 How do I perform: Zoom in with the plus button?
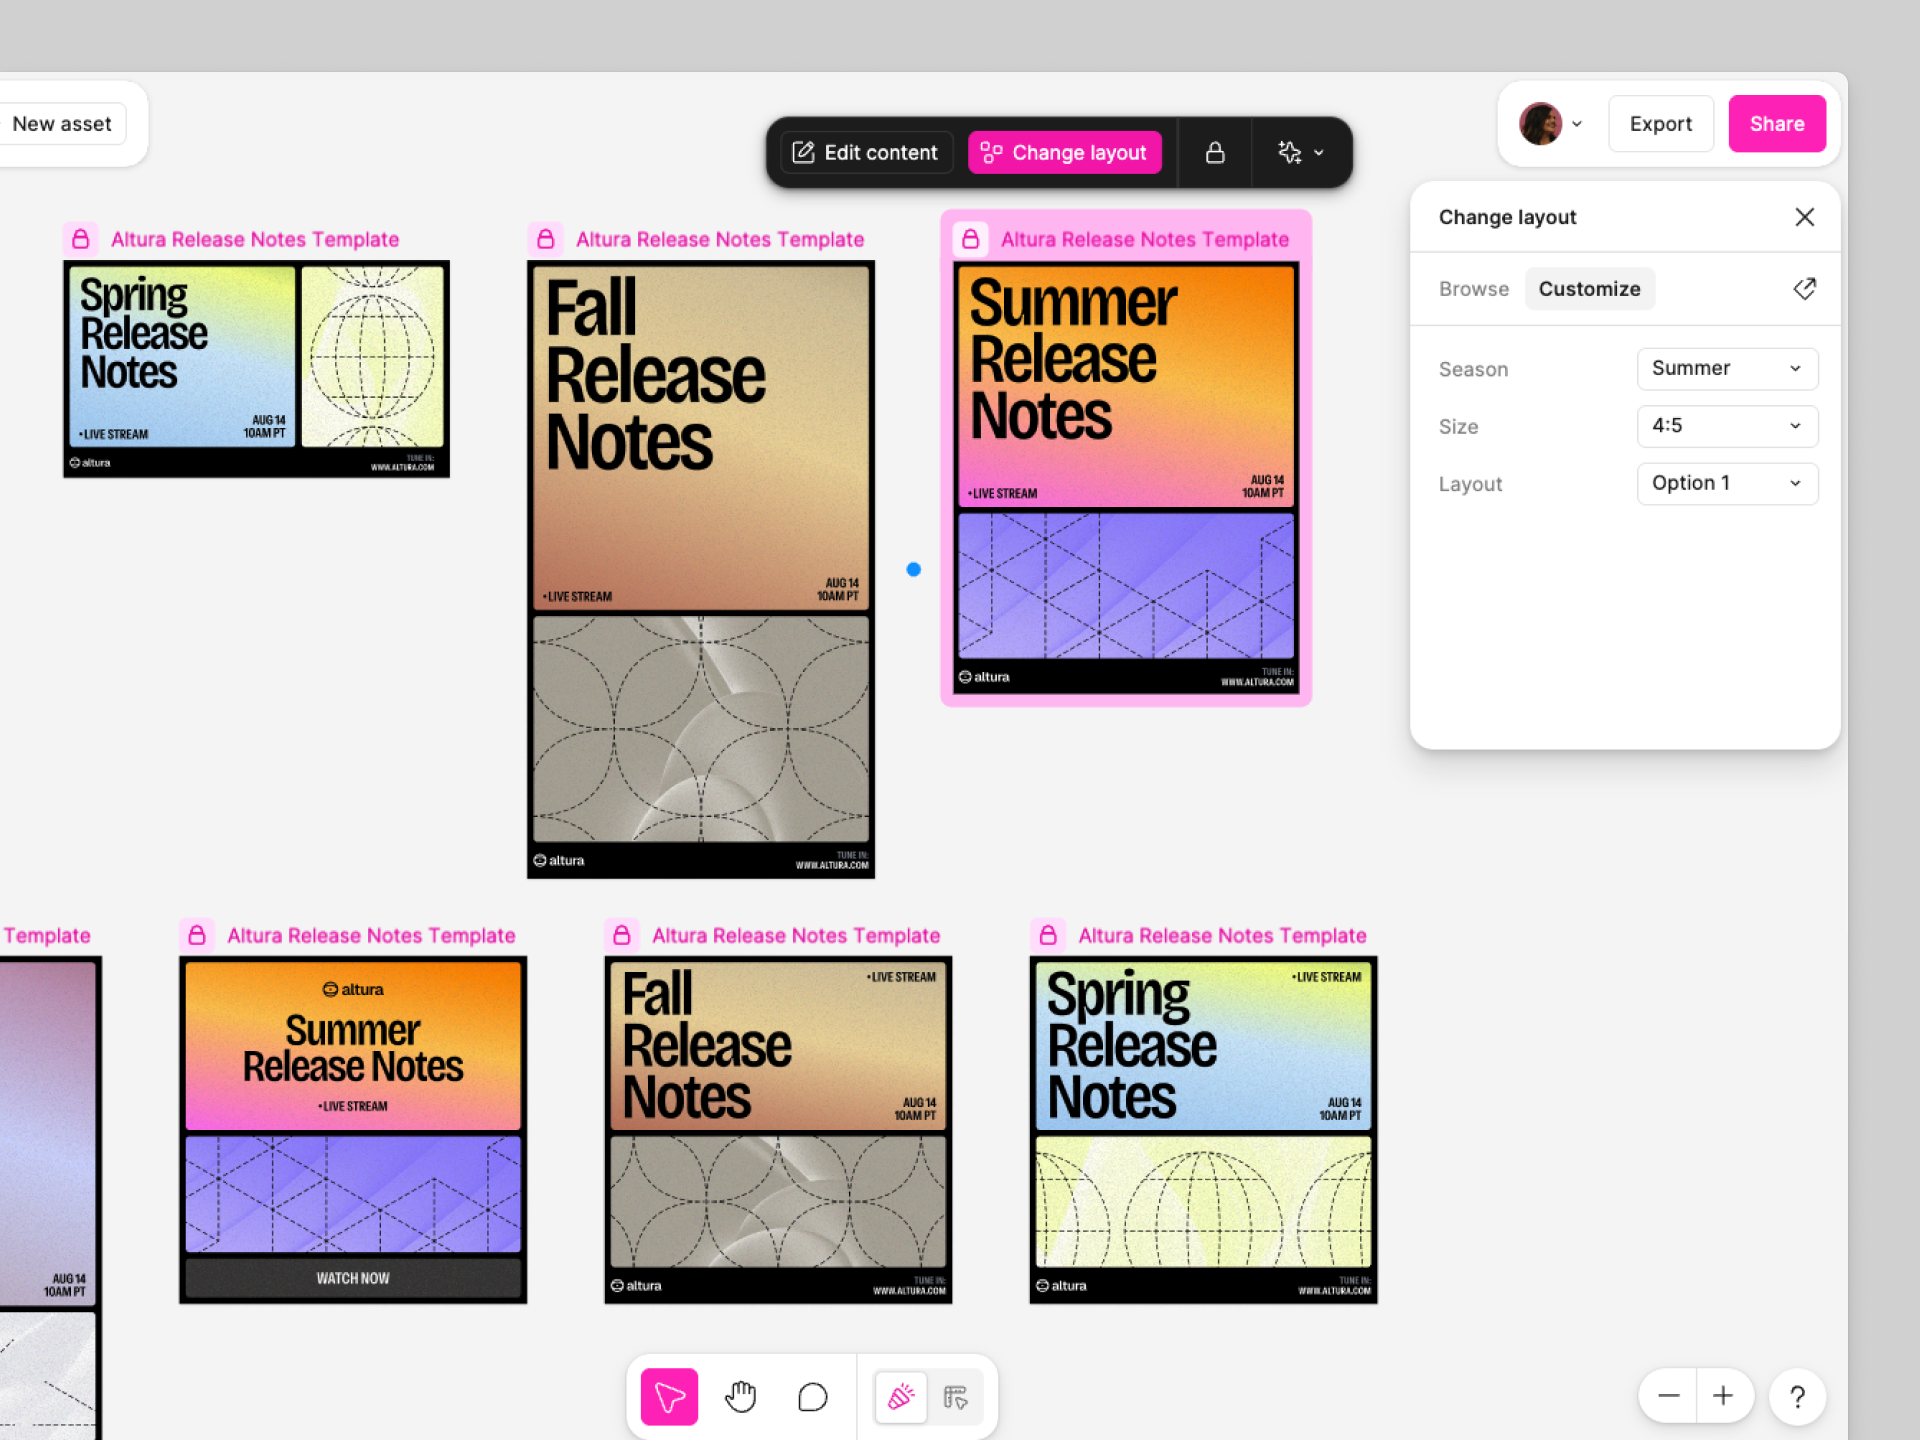(x=1723, y=1396)
